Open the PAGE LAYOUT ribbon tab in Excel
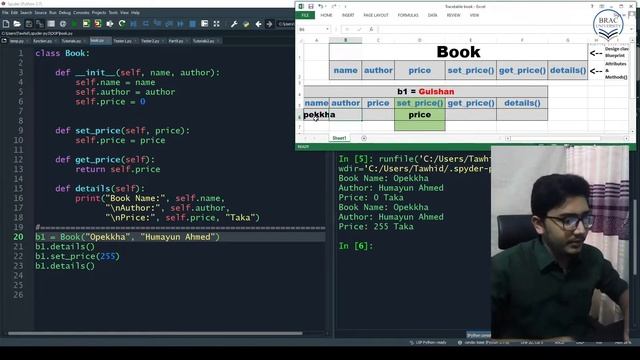 tap(376, 15)
